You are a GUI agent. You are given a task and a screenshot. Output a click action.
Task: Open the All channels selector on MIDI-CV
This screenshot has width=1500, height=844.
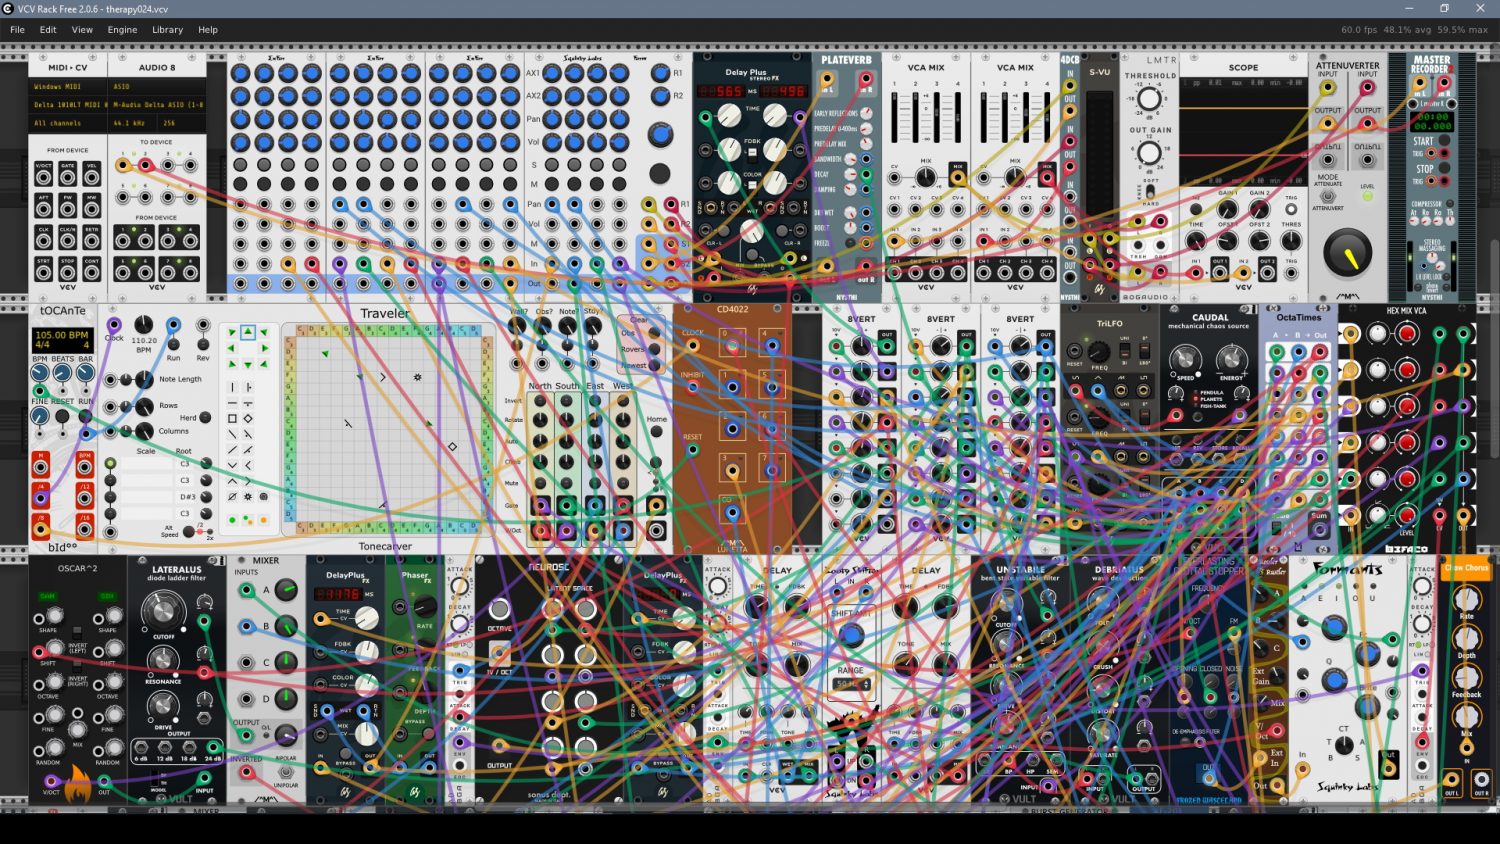point(67,123)
